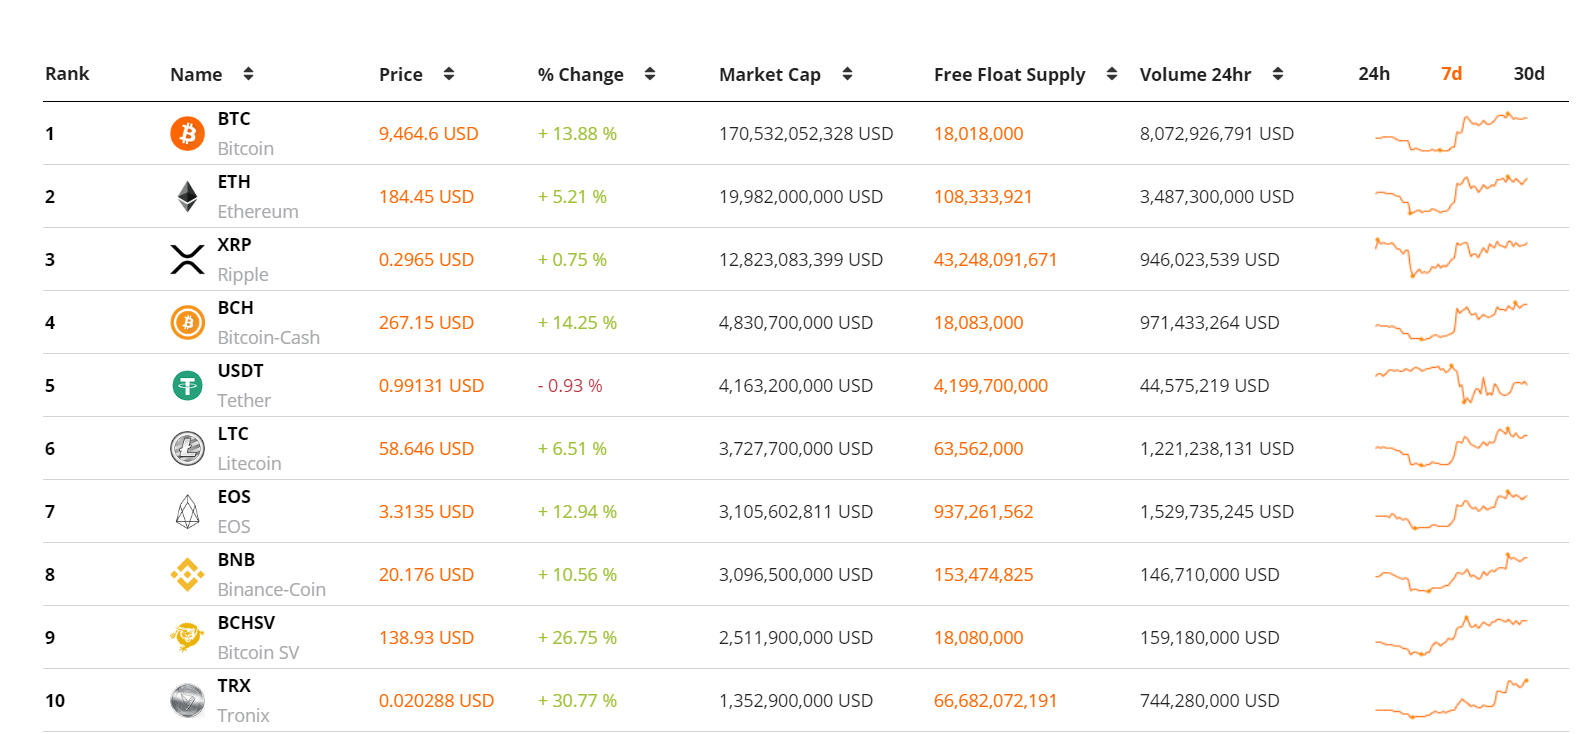Click the Ethereum diamond logo icon
Screen dimensions: 1591x734
coord(187,196)
